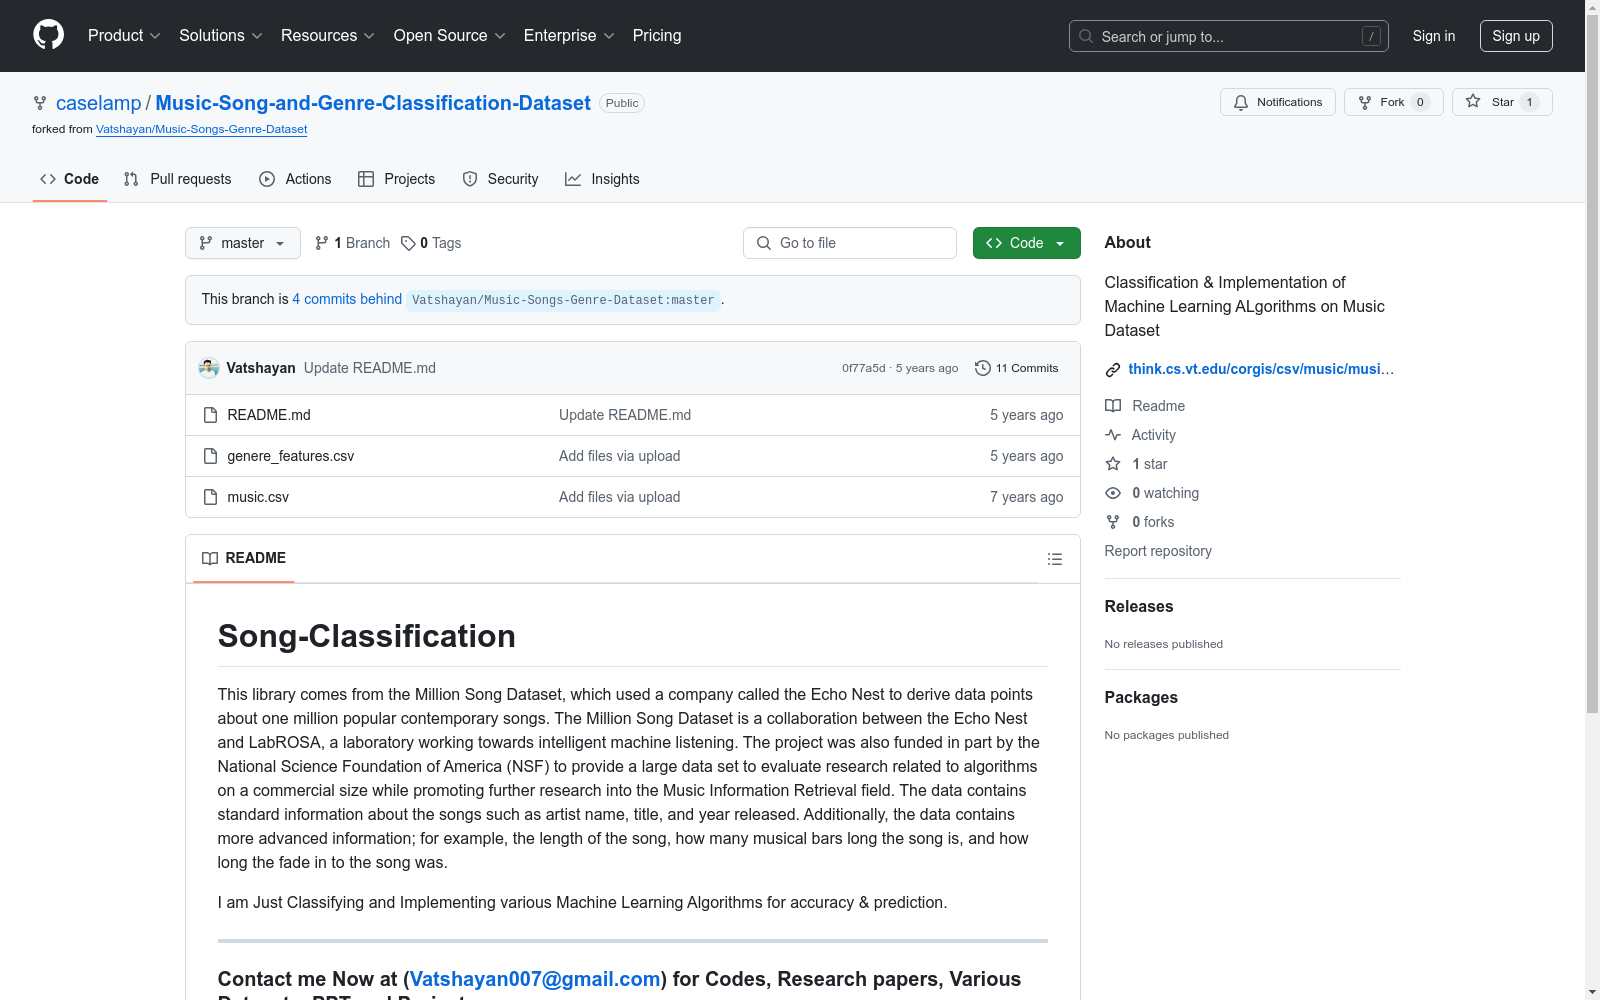Image resolution: width=1600 pixels, height=1000 pixels.
Task: Click the Vatshayan avatar image
Action: 209,368
